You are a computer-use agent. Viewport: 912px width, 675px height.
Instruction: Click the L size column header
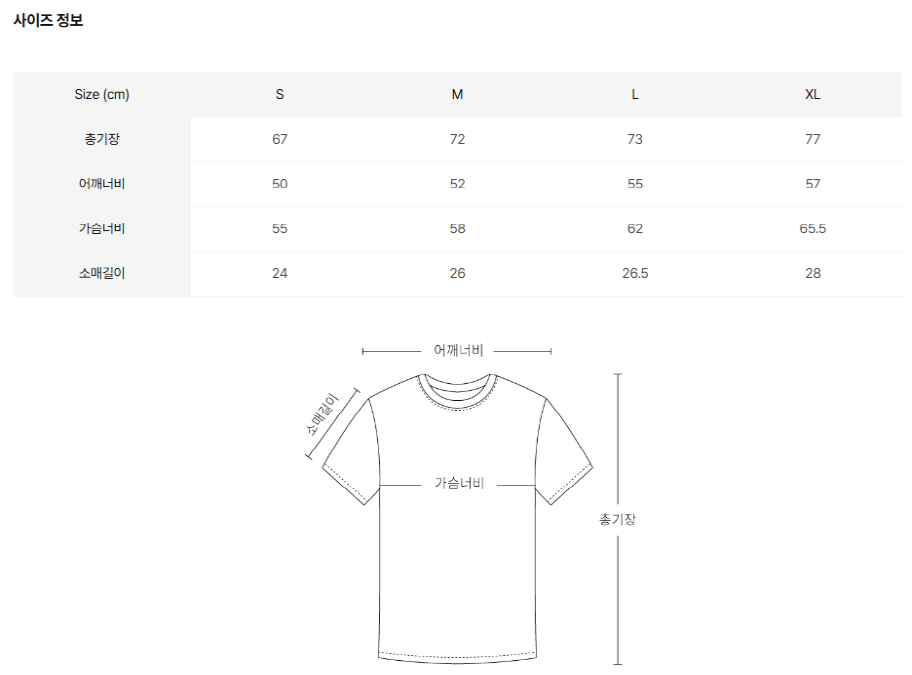point(635,94)
